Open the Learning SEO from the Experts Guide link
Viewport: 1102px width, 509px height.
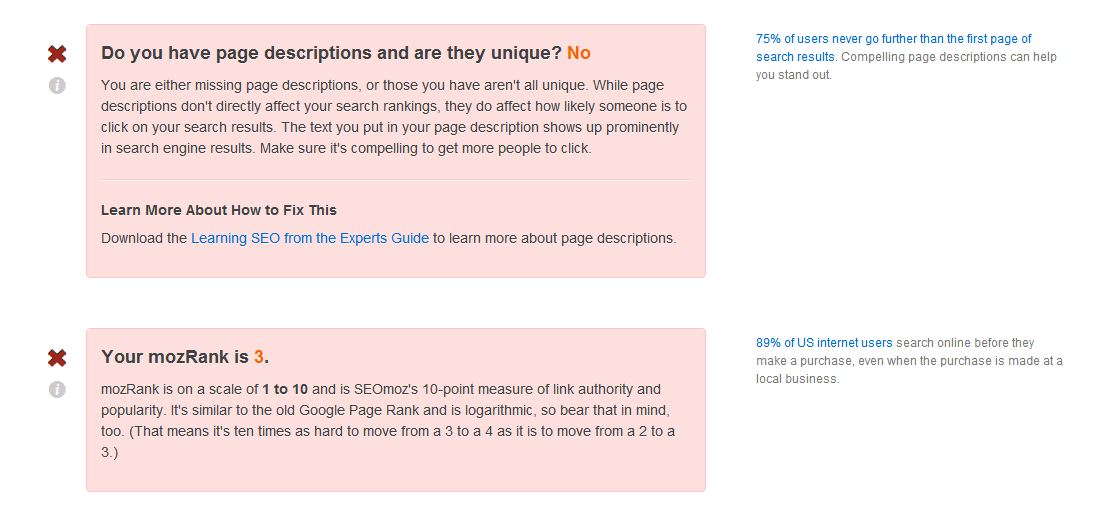click(x=310, y=238)
